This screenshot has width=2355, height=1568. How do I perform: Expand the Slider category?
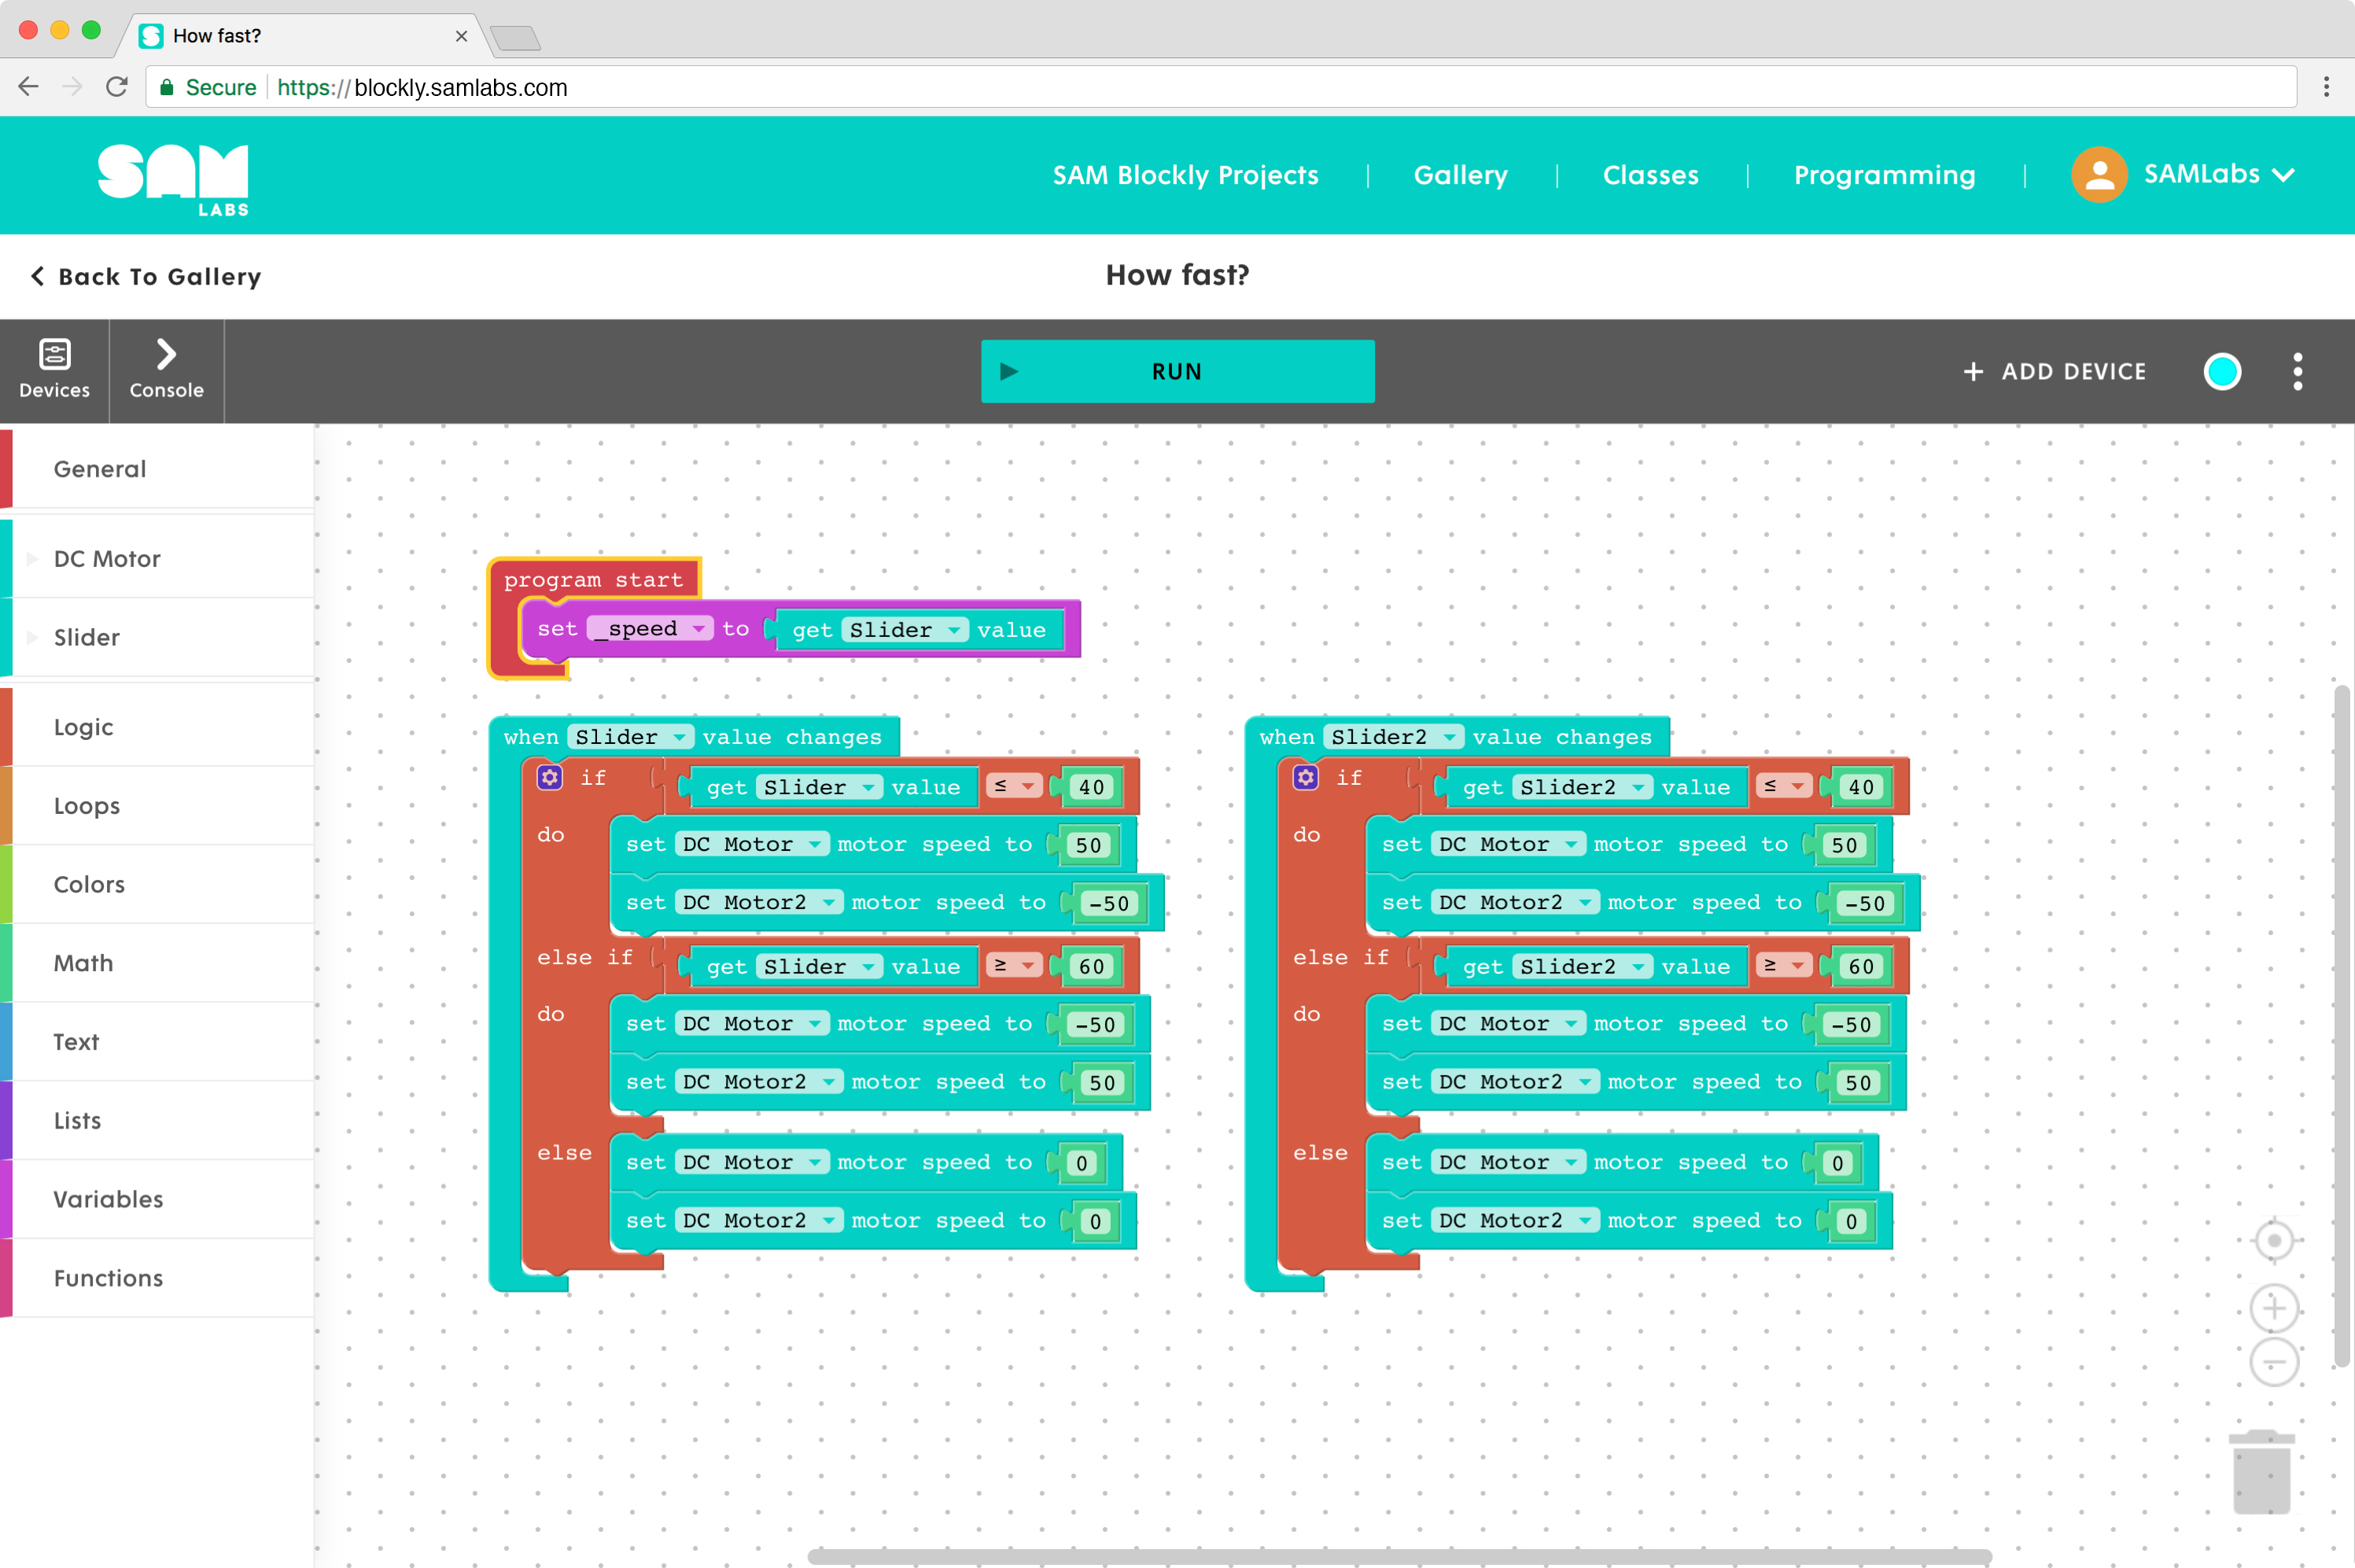click(x=87, y=637)
